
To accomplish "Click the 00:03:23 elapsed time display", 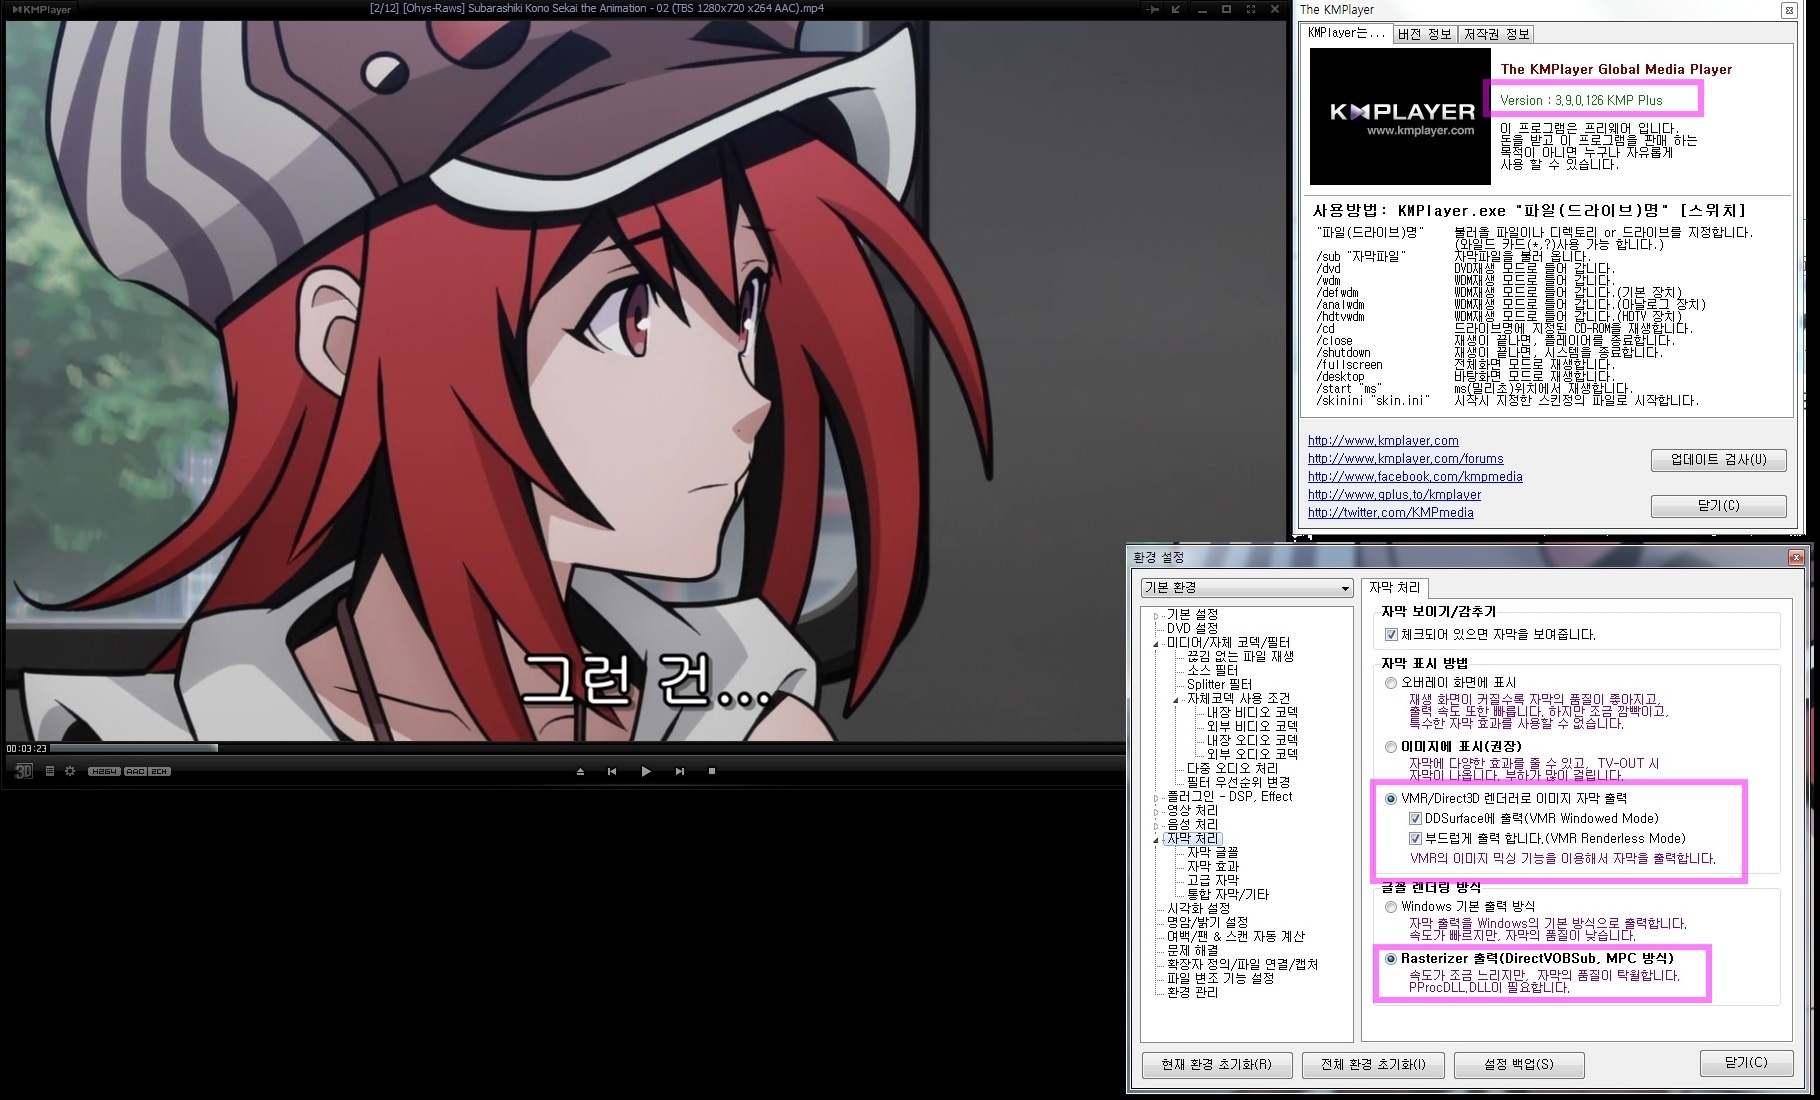I will 26,748.
